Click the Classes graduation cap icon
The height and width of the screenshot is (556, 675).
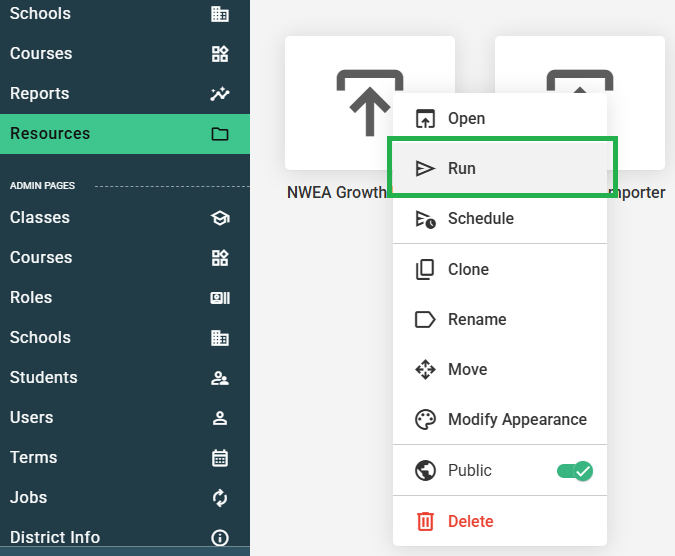tap(220, 218)
